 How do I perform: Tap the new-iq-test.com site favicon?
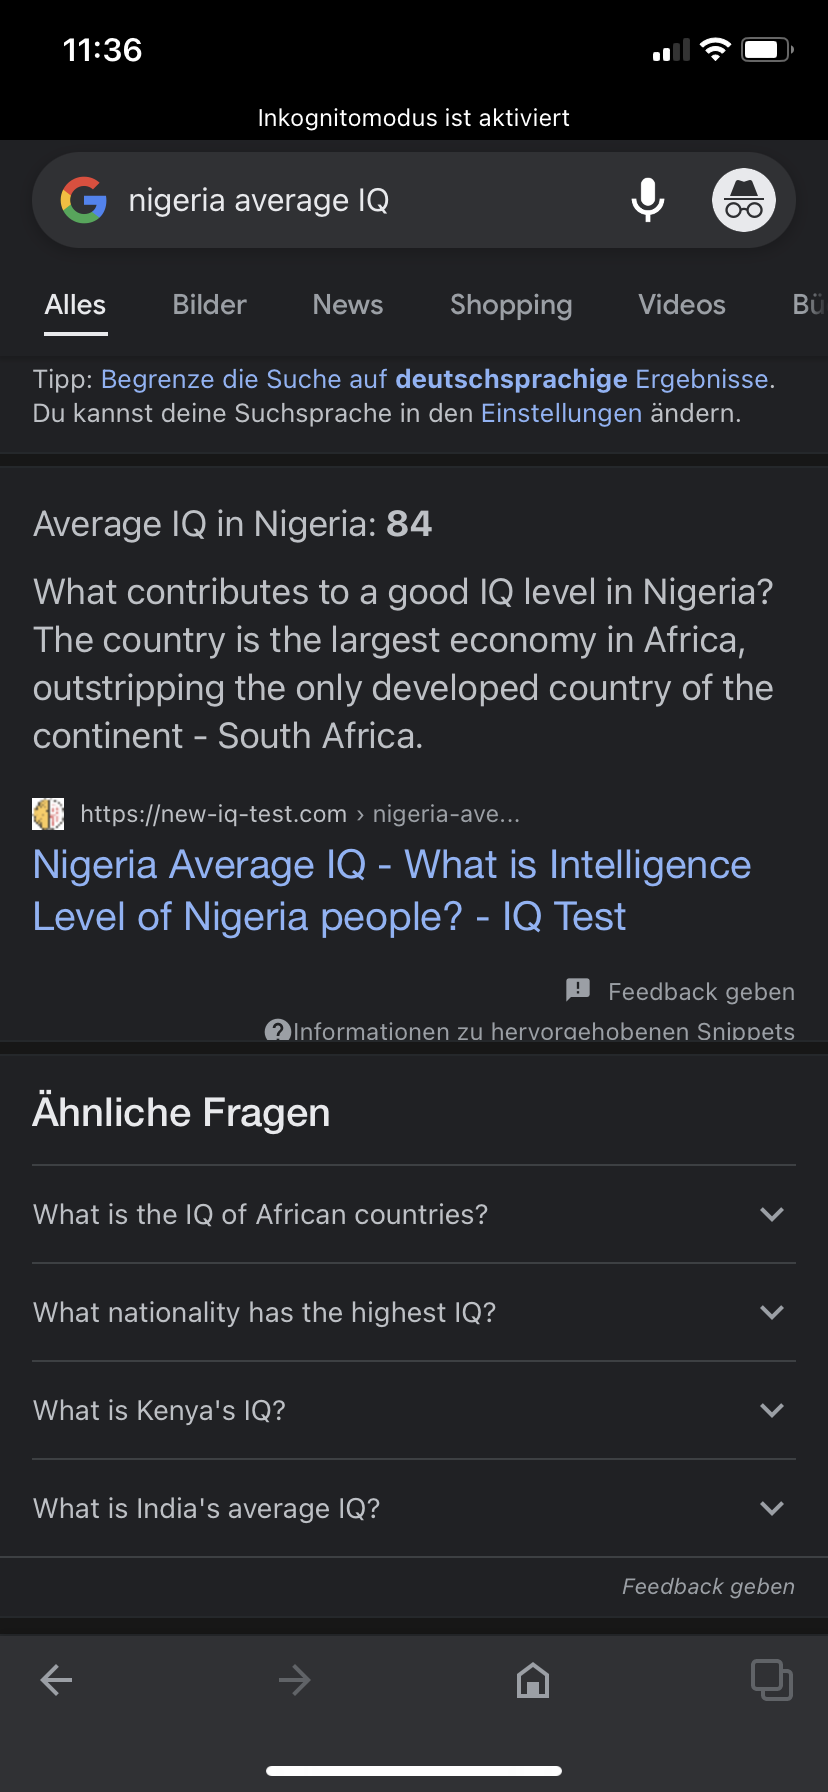(48, 814)
